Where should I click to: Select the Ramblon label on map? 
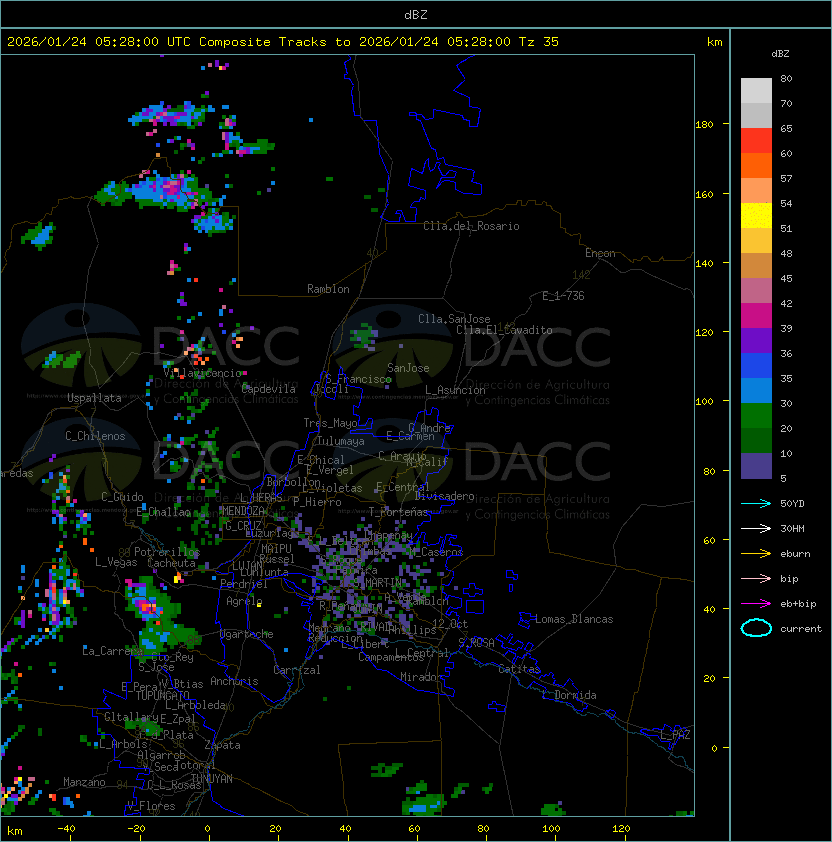click(x=328, y=289)
